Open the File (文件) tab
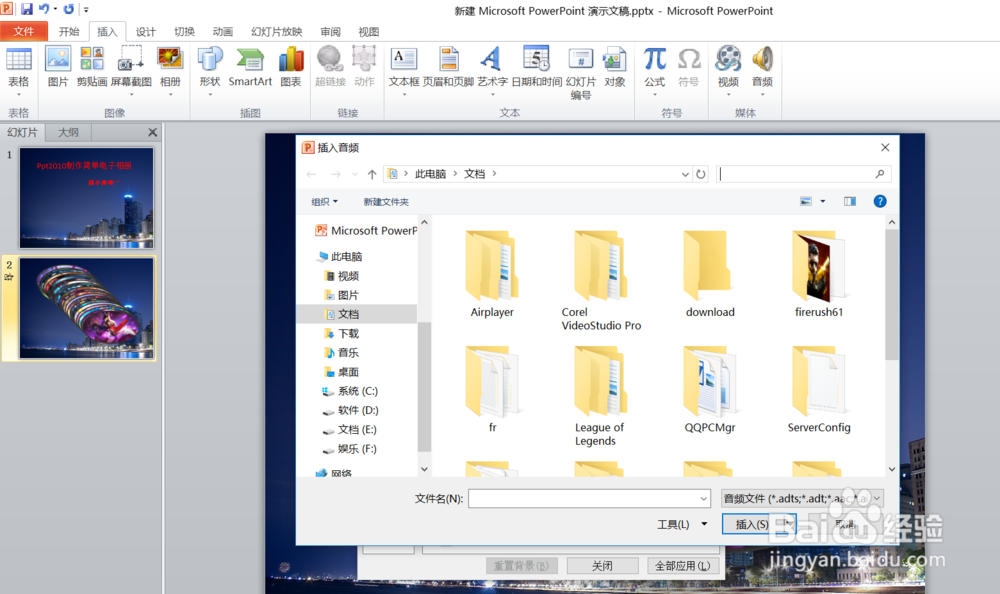The width and height of the screenshot is (1000, 594). point(24,31)
